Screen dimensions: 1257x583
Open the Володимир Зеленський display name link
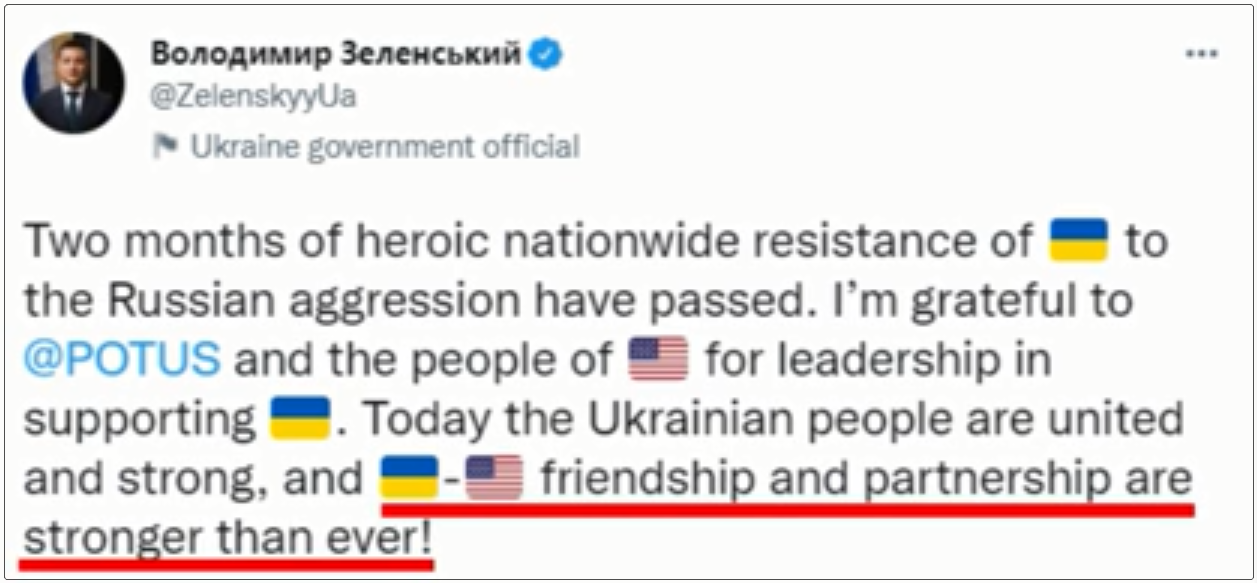[x=336, y=55]
